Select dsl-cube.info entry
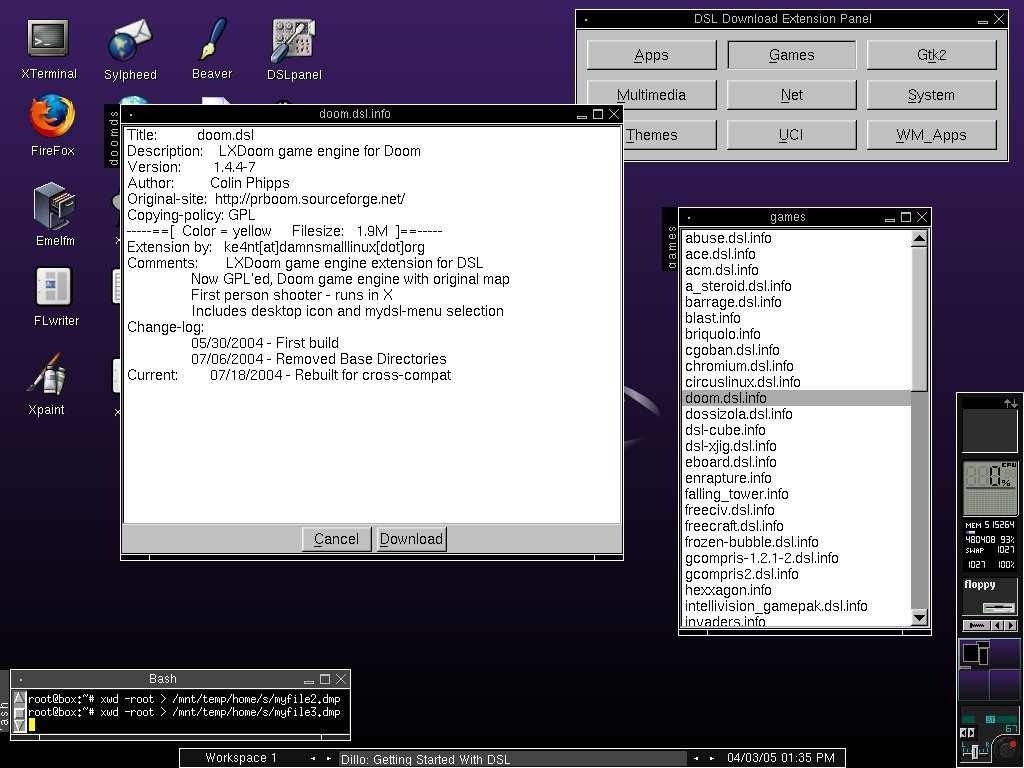 [795, 430]
